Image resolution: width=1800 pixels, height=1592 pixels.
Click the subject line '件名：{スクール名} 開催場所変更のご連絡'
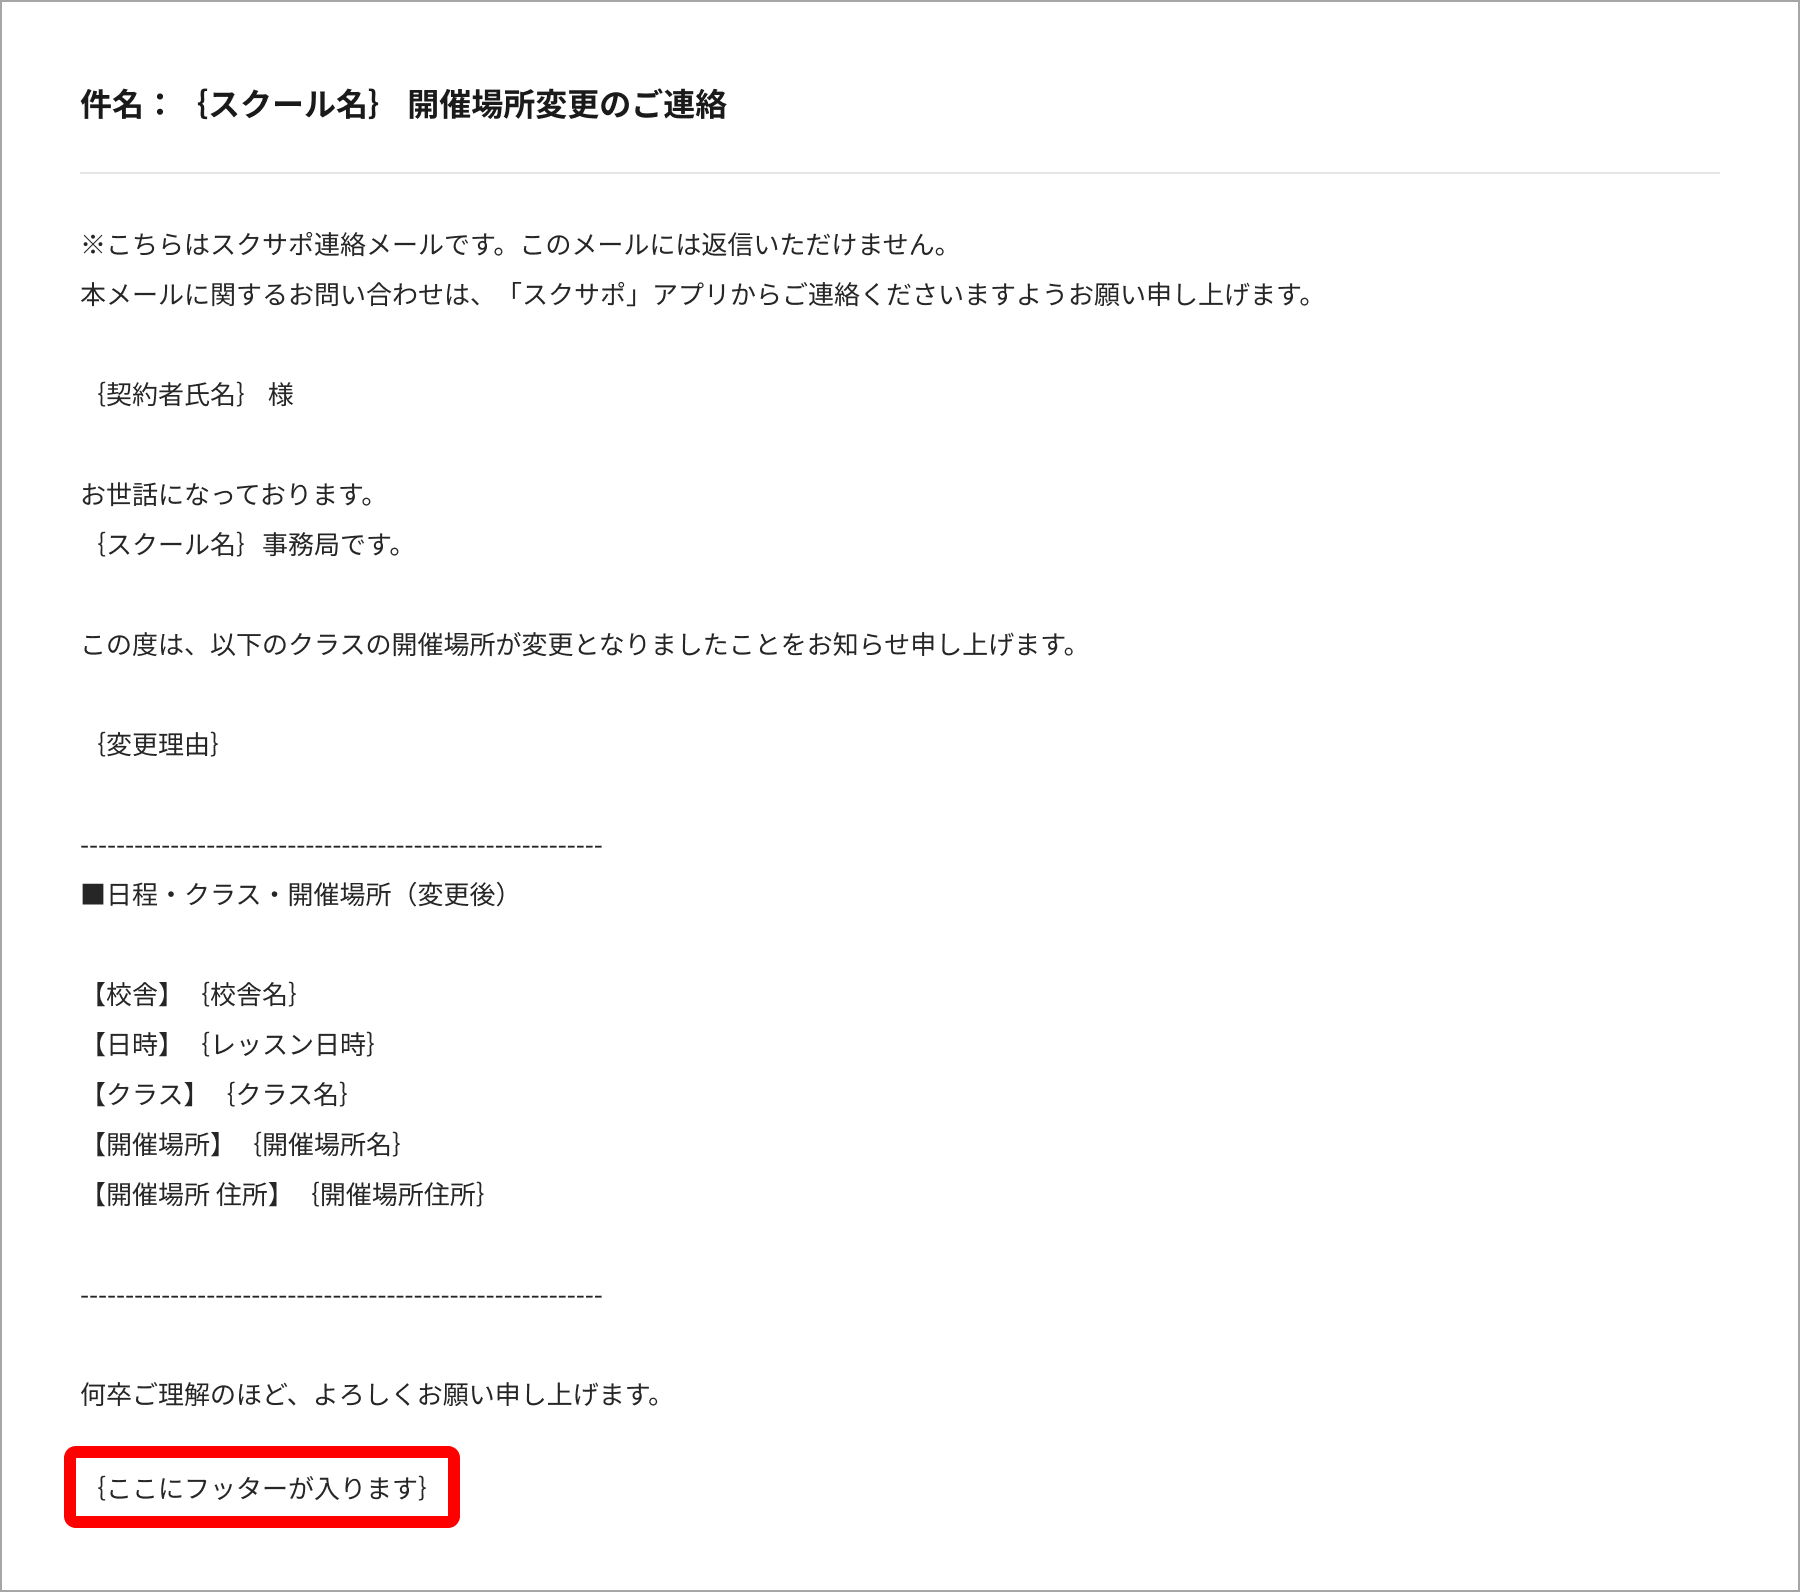[404, 104]
